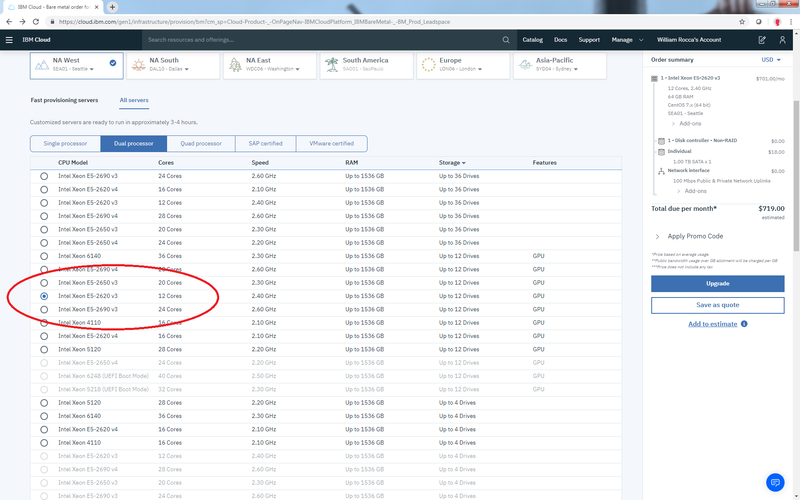Open a new browser tab with plus icon

(112, 7)
